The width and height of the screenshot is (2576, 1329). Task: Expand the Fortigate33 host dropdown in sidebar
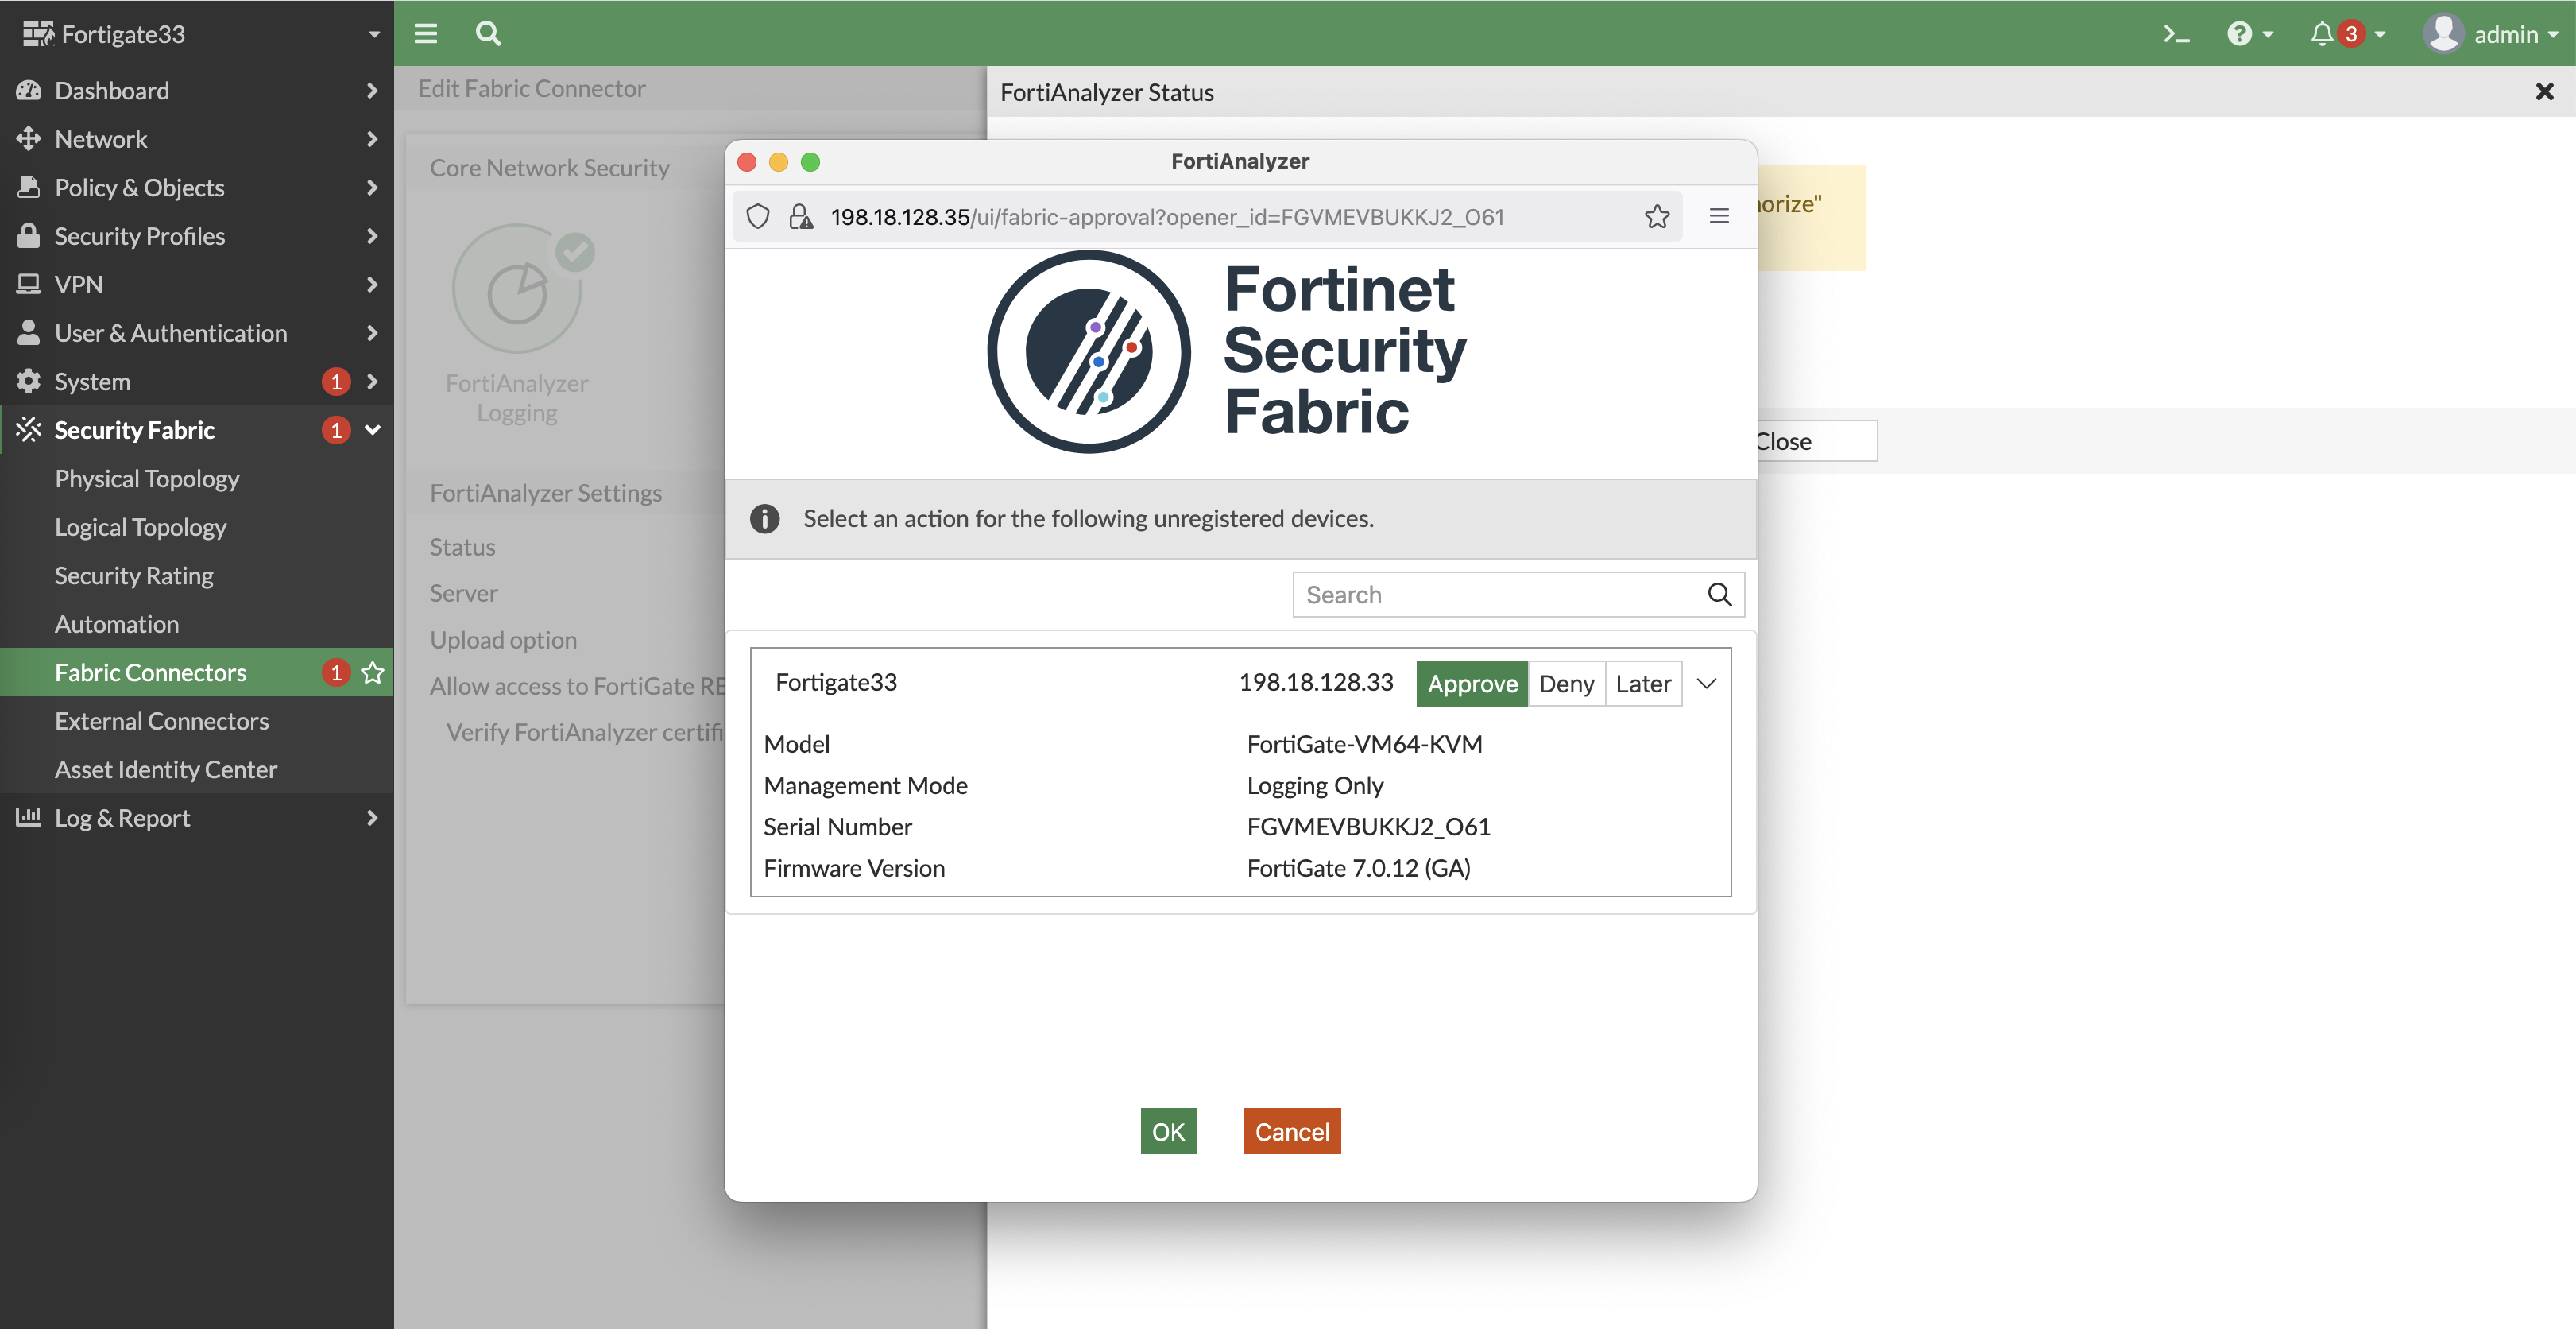tap(374, 34)
